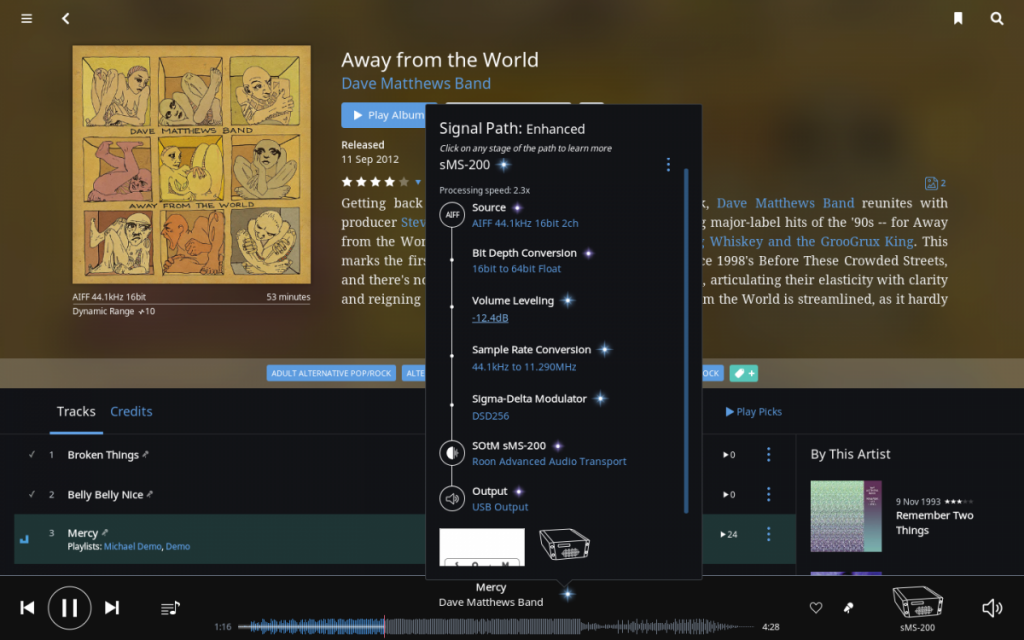Open the three-dot menu for Broken Things

[x=768, y=455]
